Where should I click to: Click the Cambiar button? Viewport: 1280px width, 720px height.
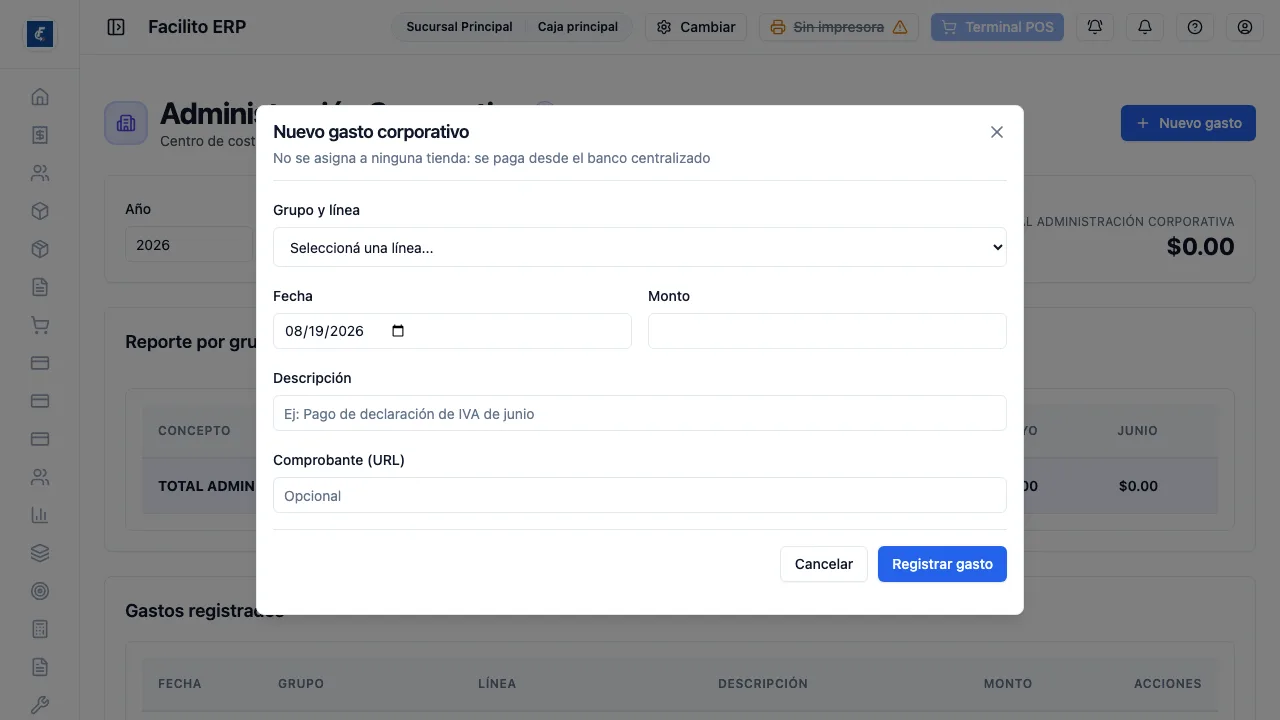[x=696, y=27]
